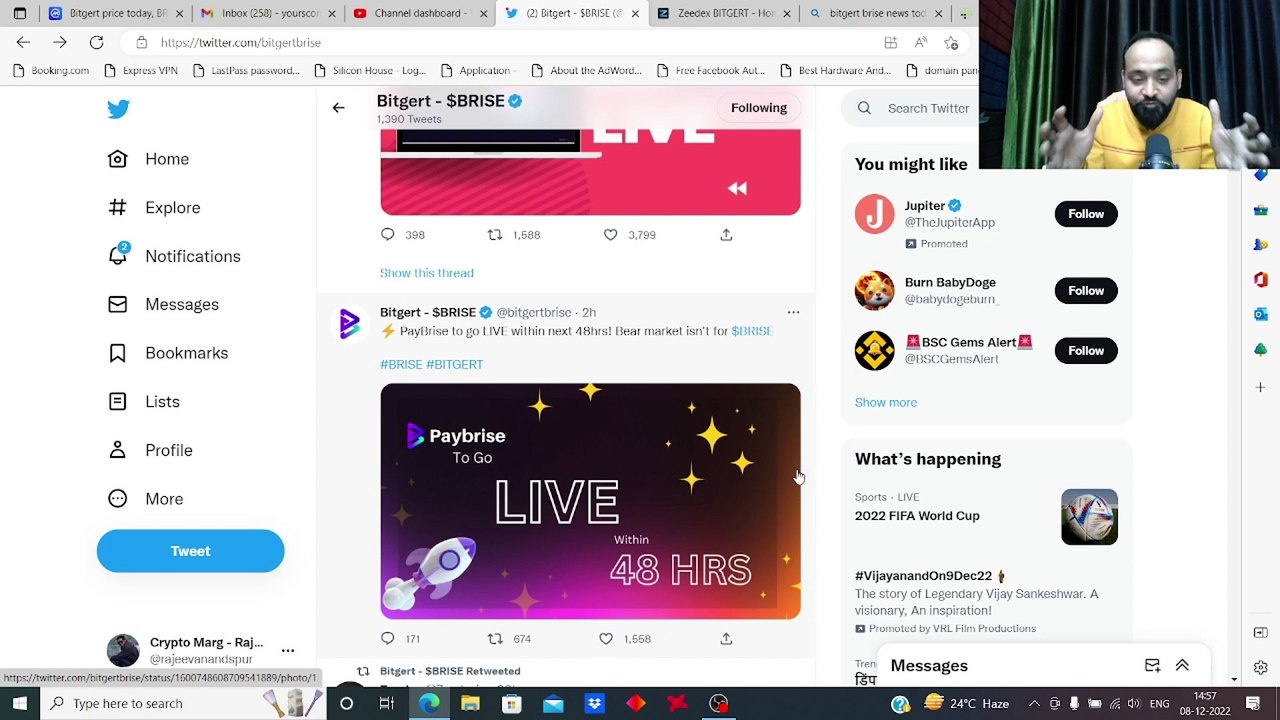Open Dropbox from the taskbar
The height and width of the screenshot is (720, 1280).
click(594, 704)
